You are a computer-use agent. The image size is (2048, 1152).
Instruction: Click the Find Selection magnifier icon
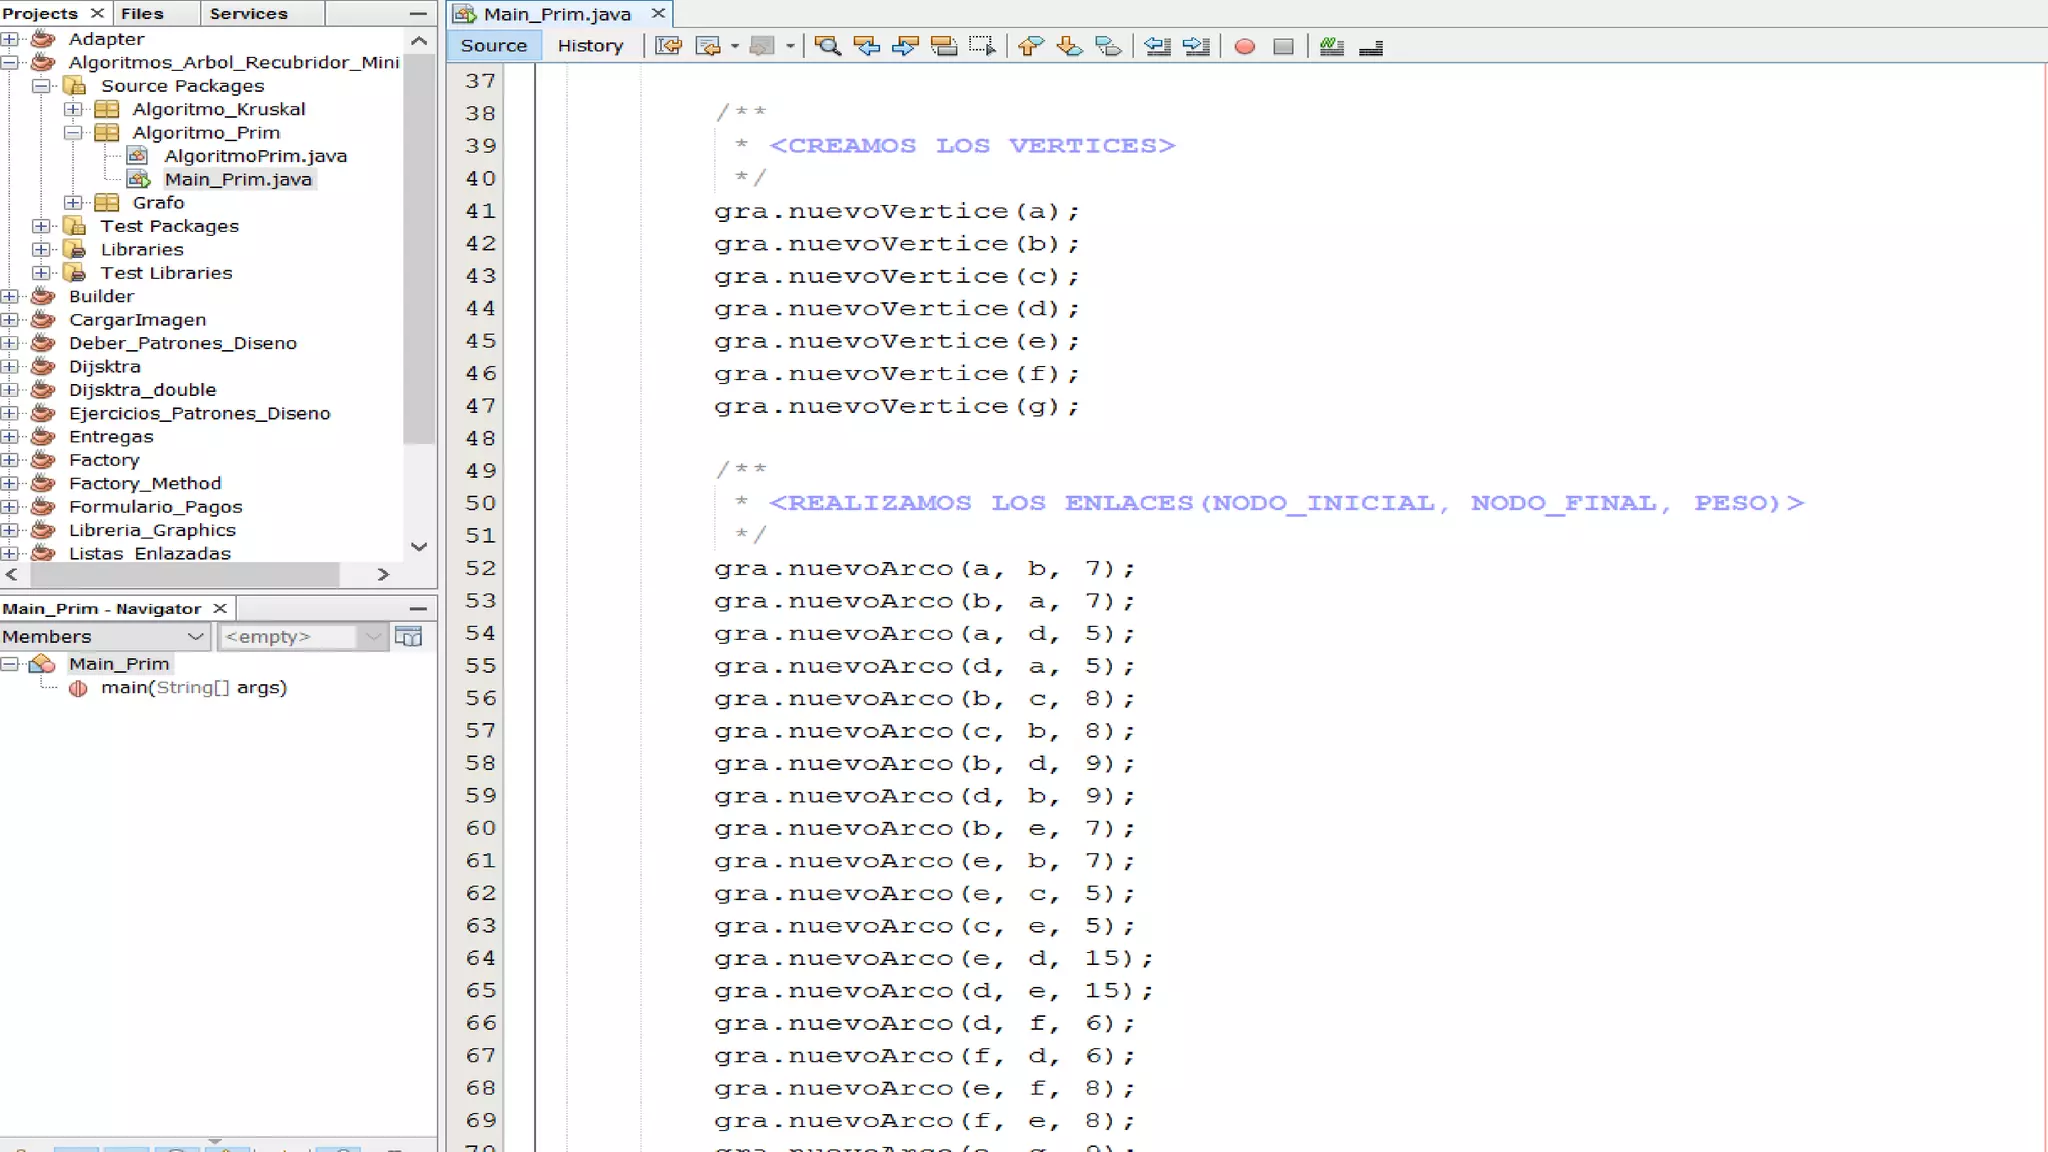[827, 46]
